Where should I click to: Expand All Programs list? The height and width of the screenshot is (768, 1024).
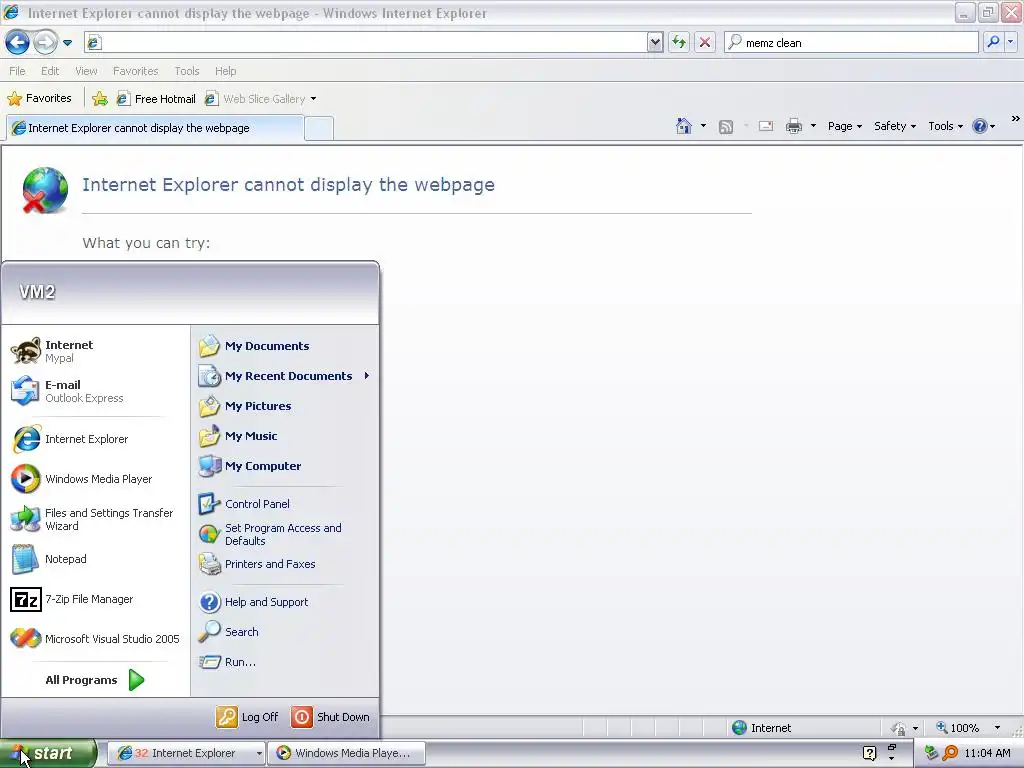(x=95, y=680)
